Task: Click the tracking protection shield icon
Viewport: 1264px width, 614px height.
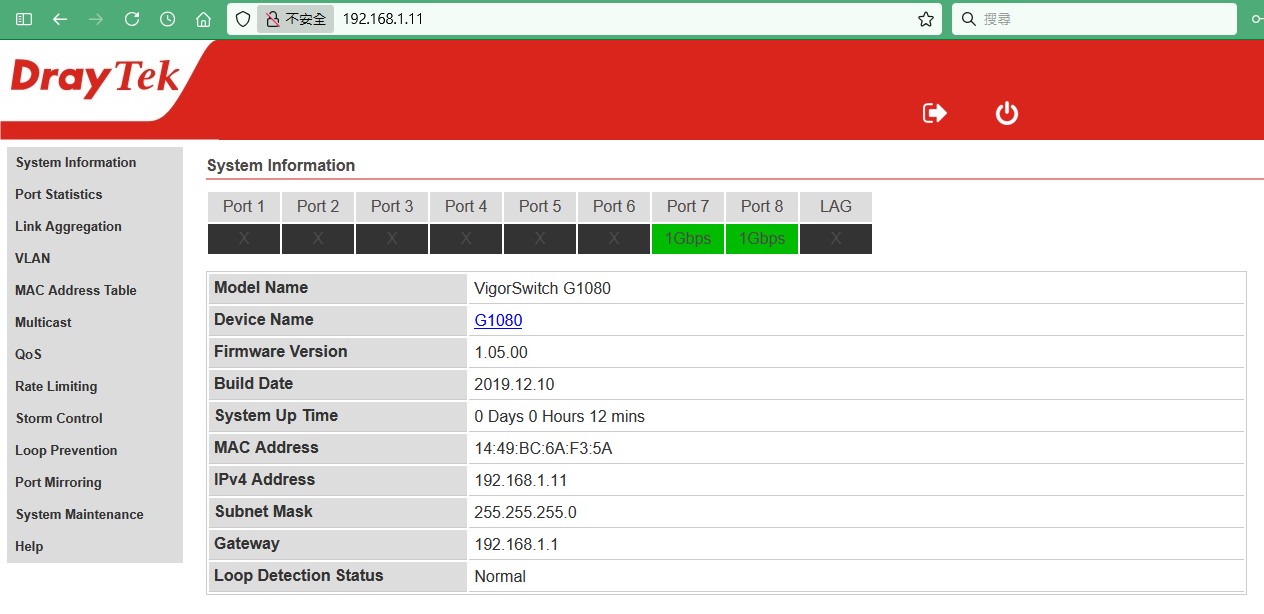Action: point(243,19)
